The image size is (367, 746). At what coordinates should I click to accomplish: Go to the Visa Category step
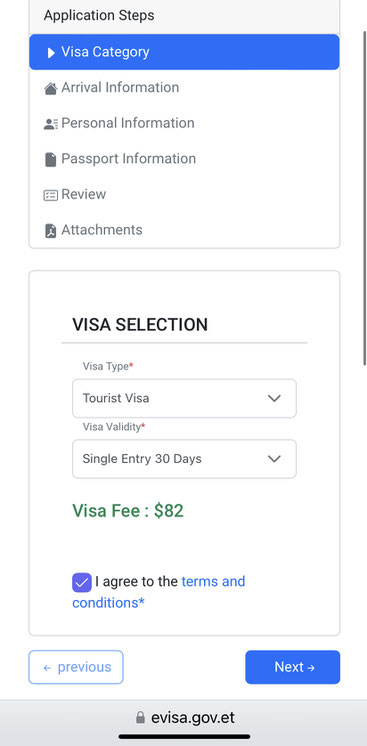tap(184, 52)
